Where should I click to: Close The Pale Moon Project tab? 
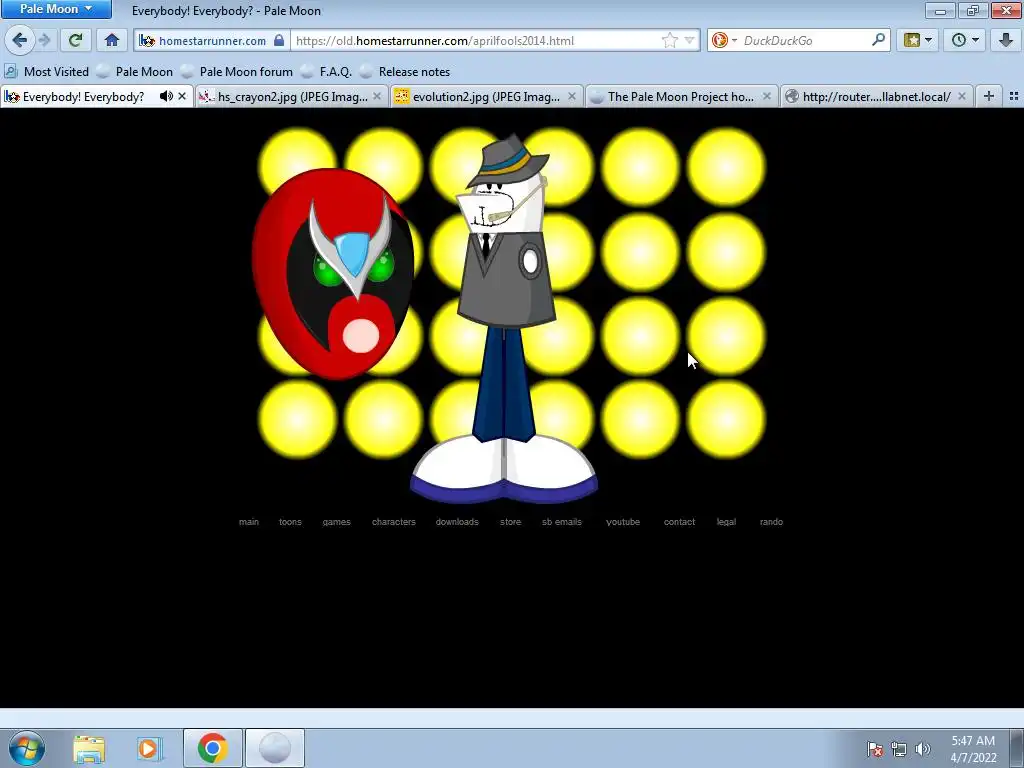(x=767, y=97)
